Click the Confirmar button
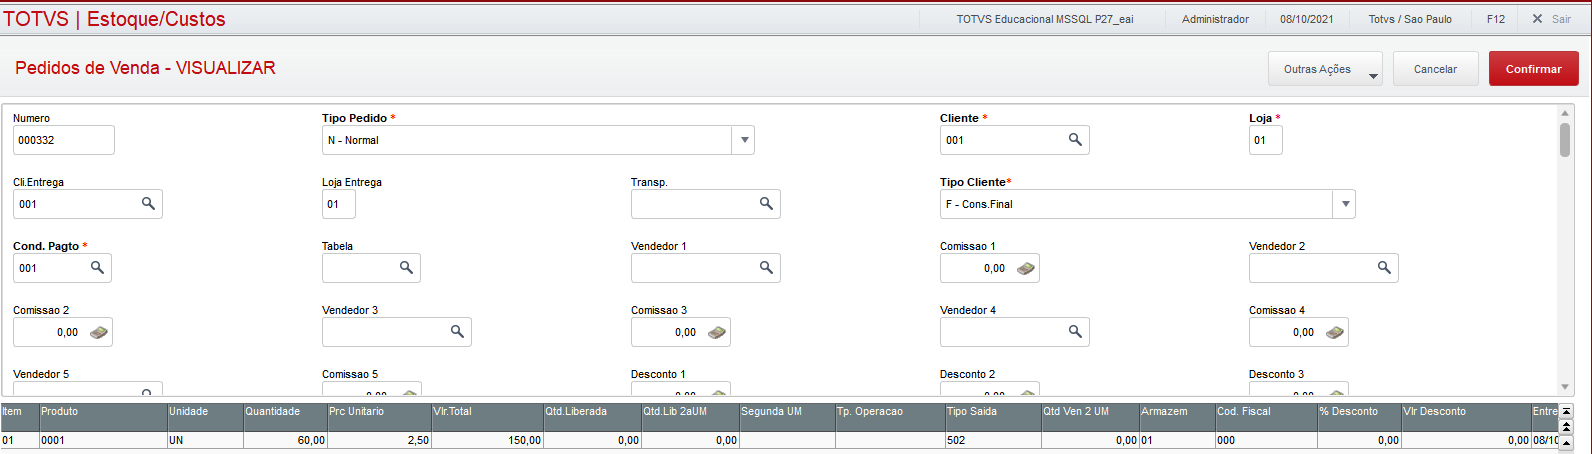This screenshot has height=454, width=1592. (1534, 69)
